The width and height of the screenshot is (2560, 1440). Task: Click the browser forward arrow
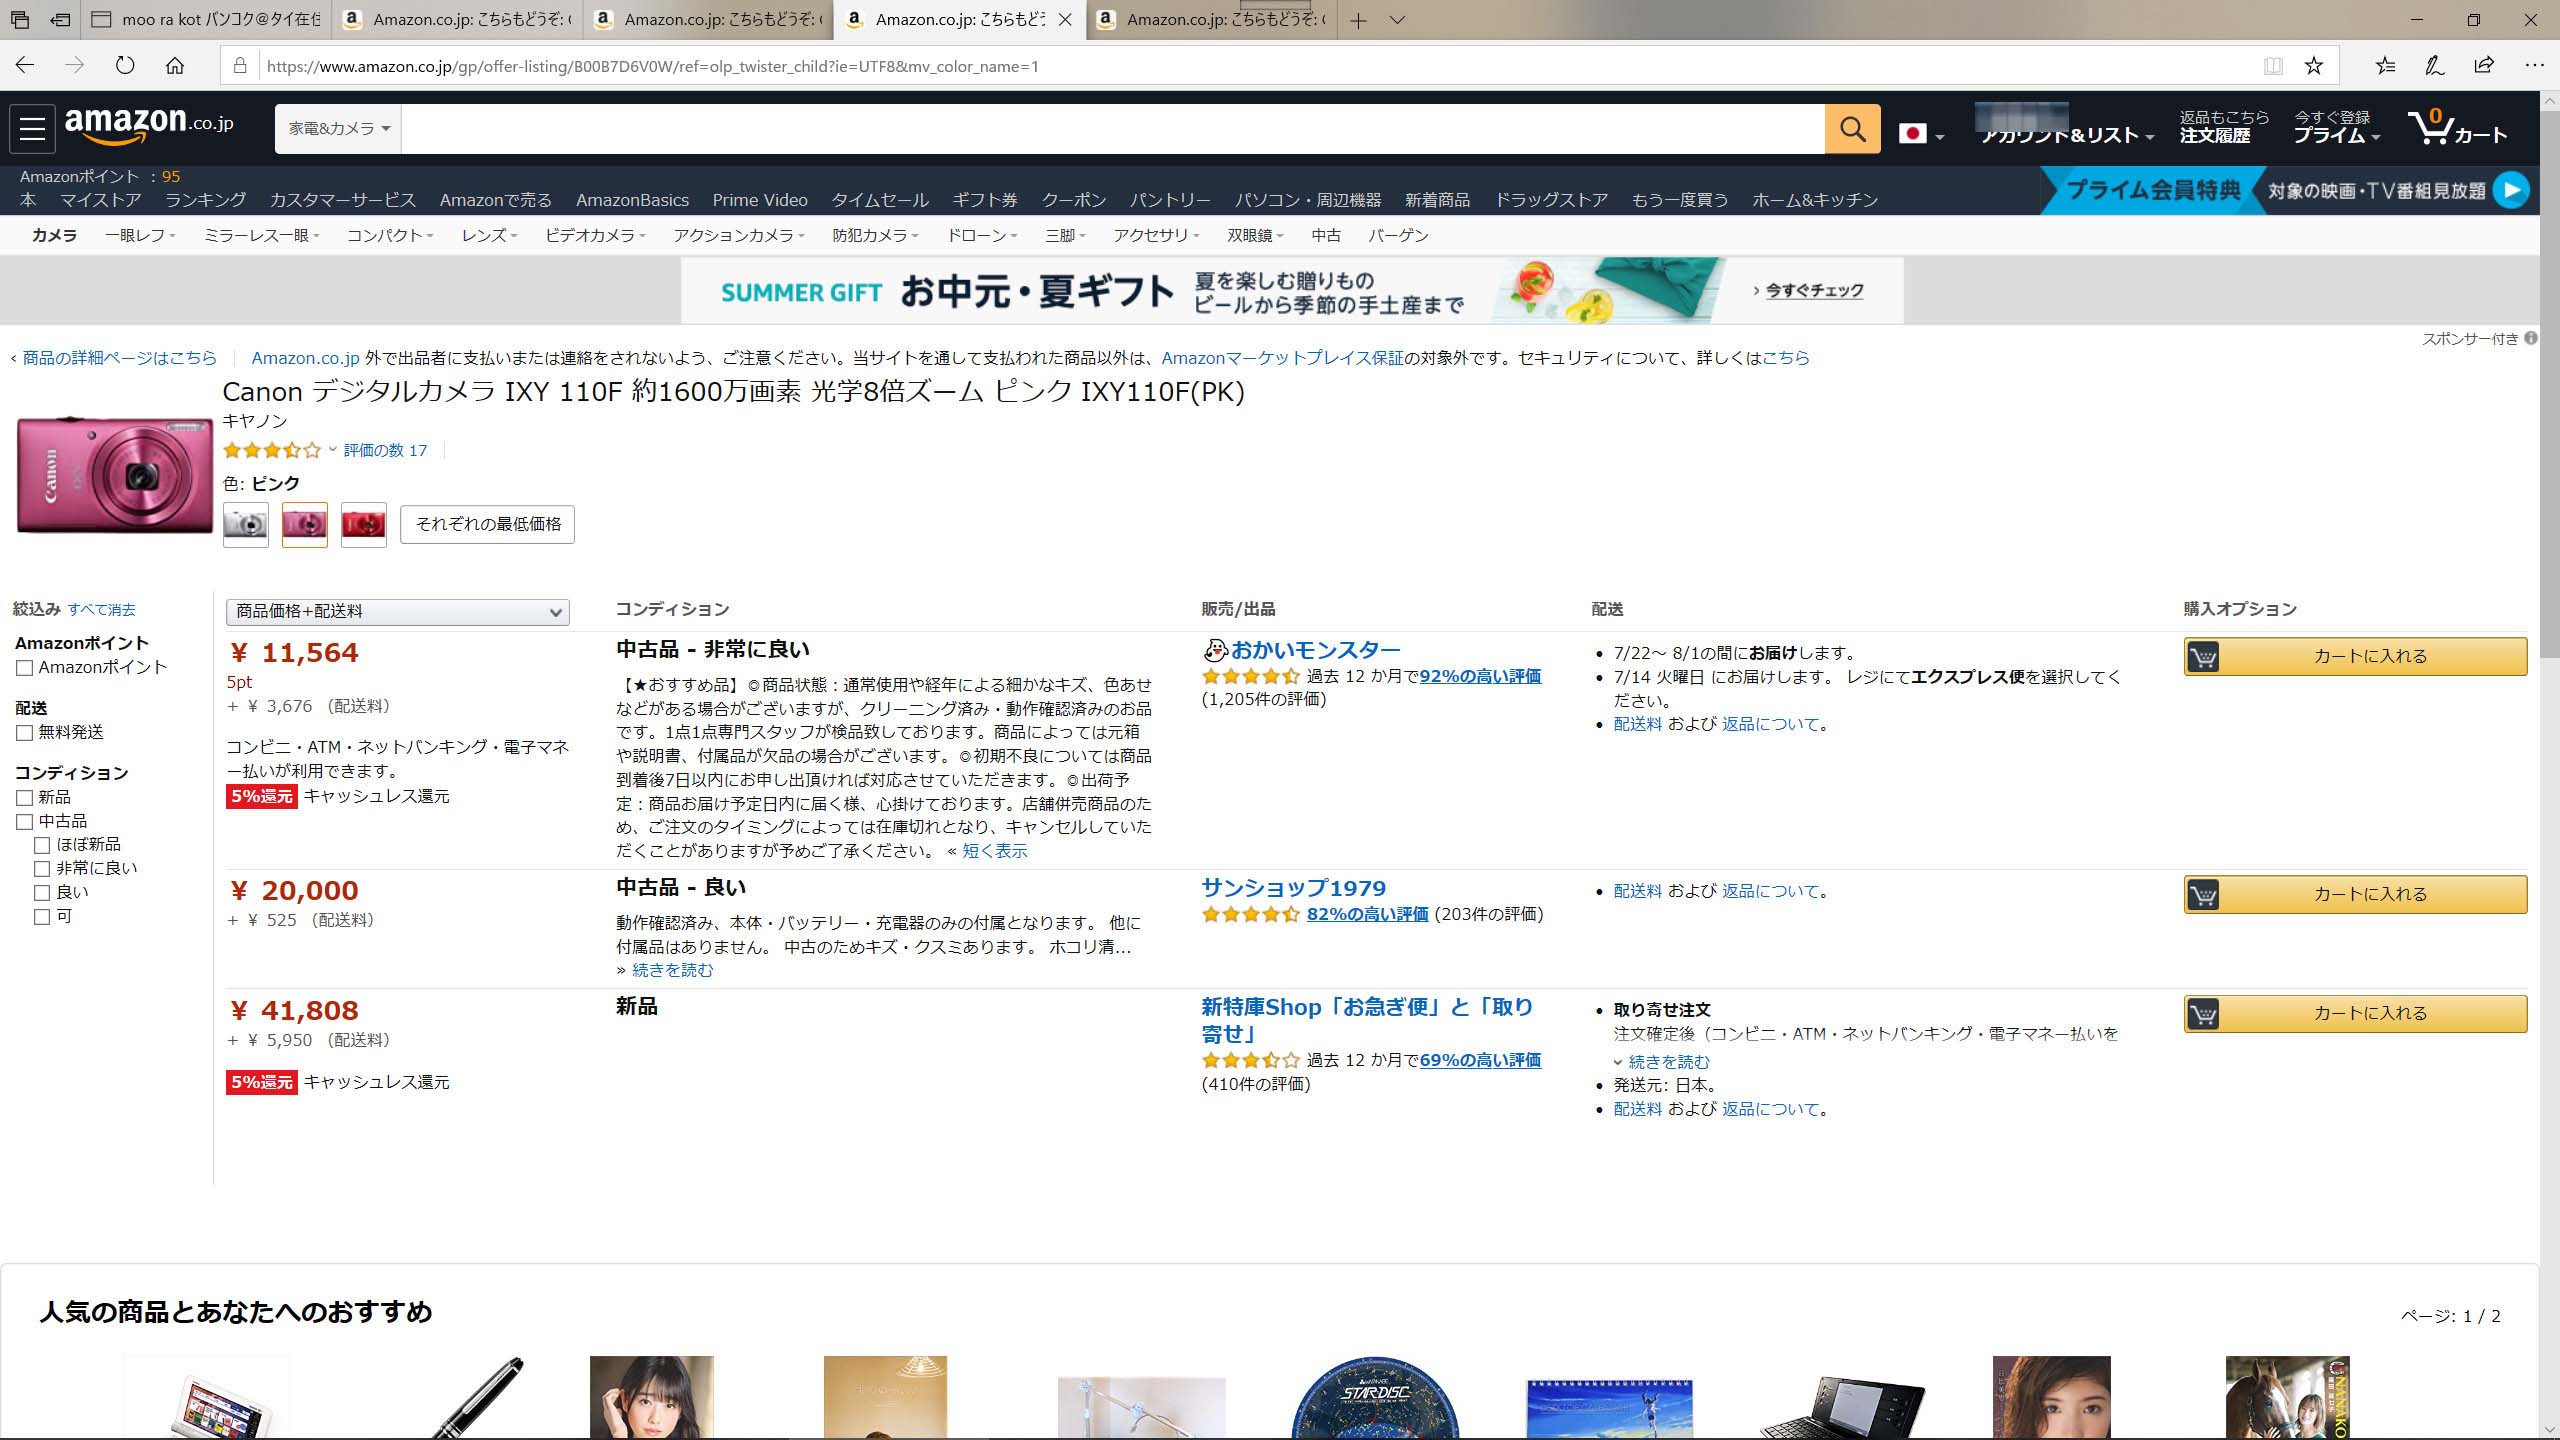(x=75, y=66)
